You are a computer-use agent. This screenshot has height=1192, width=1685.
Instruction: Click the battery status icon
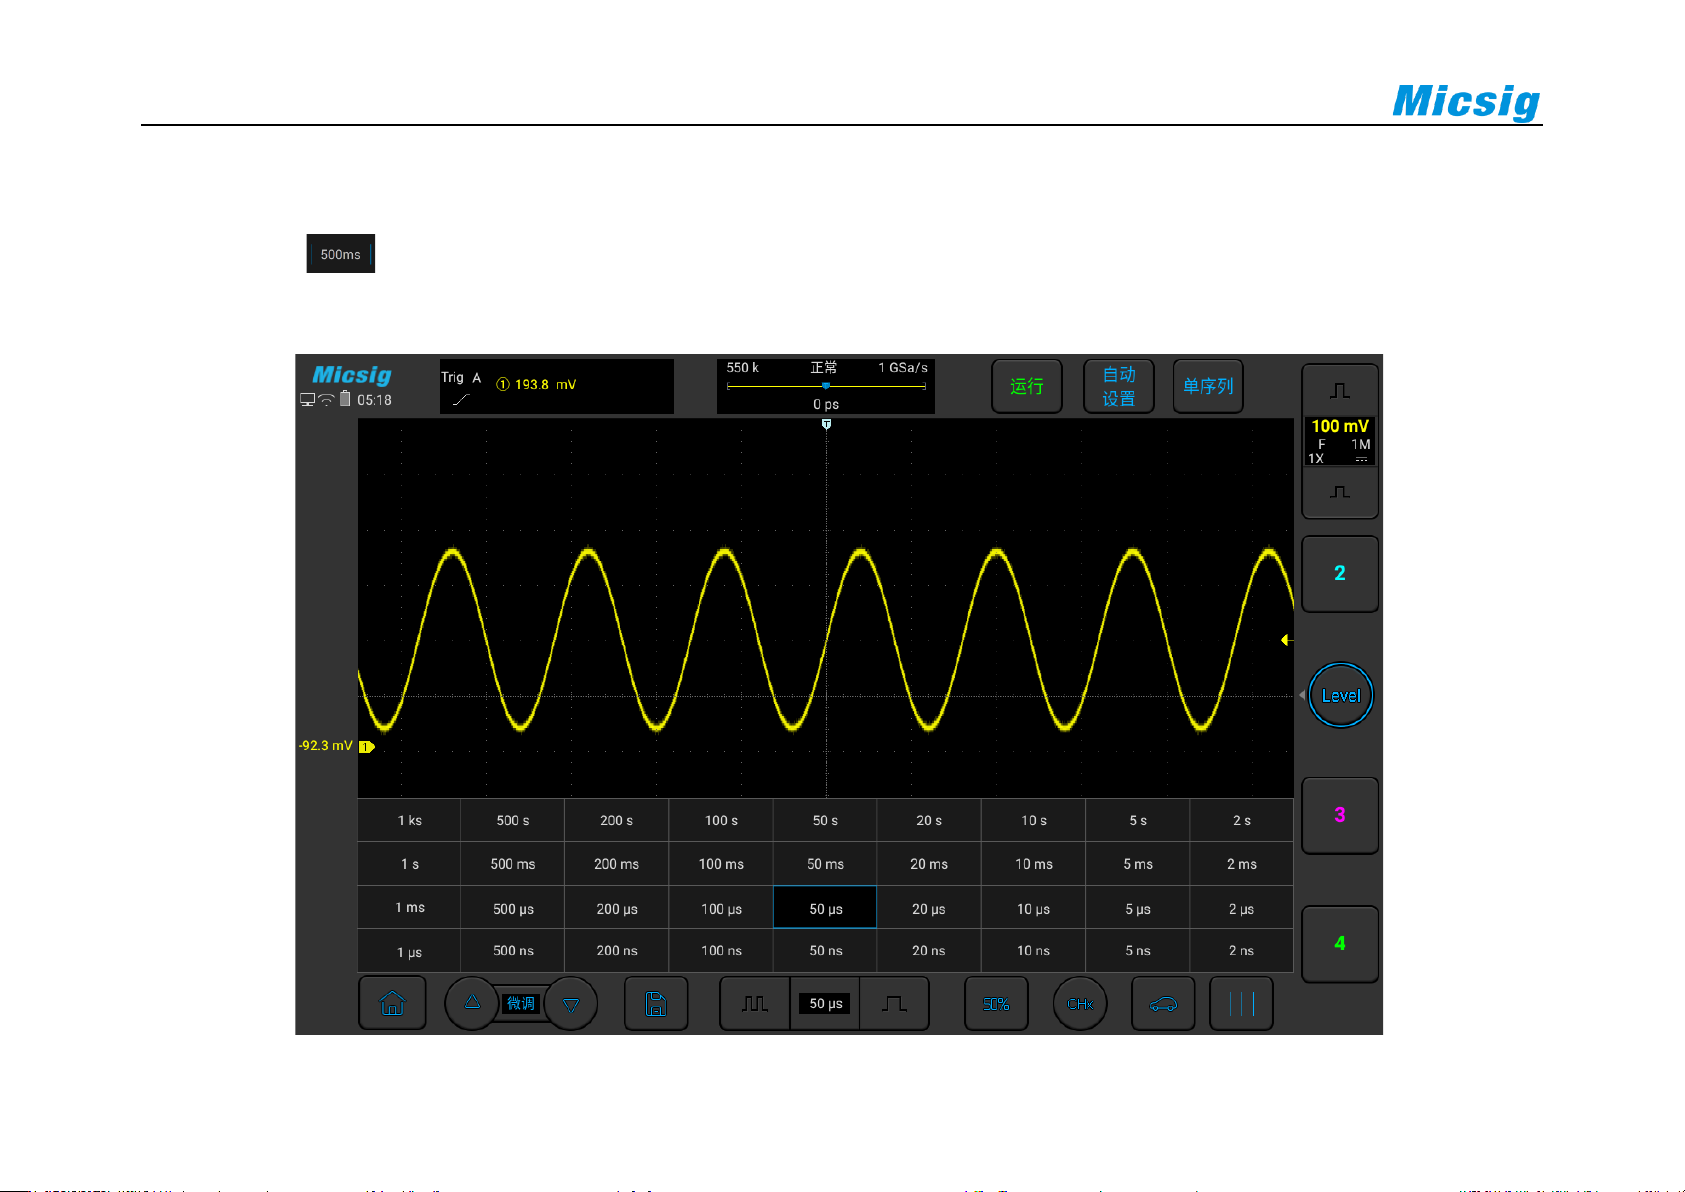coord(345,399)
